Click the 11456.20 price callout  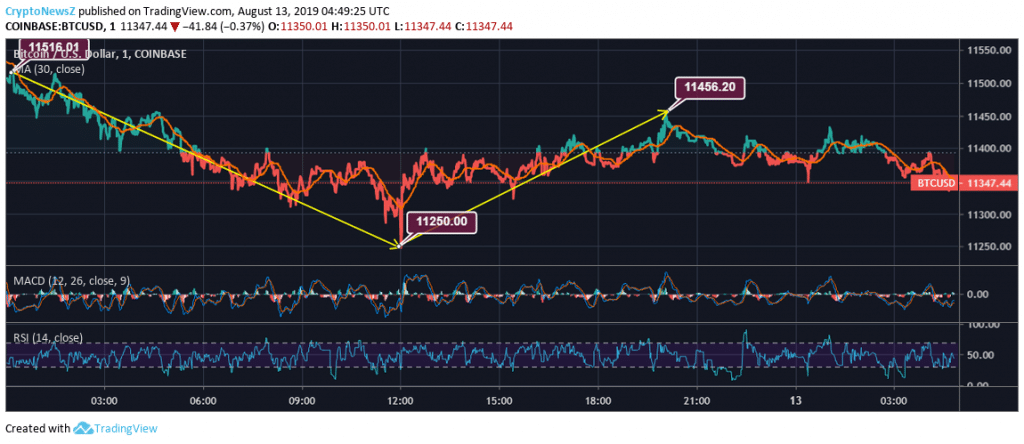pos(711,87)
